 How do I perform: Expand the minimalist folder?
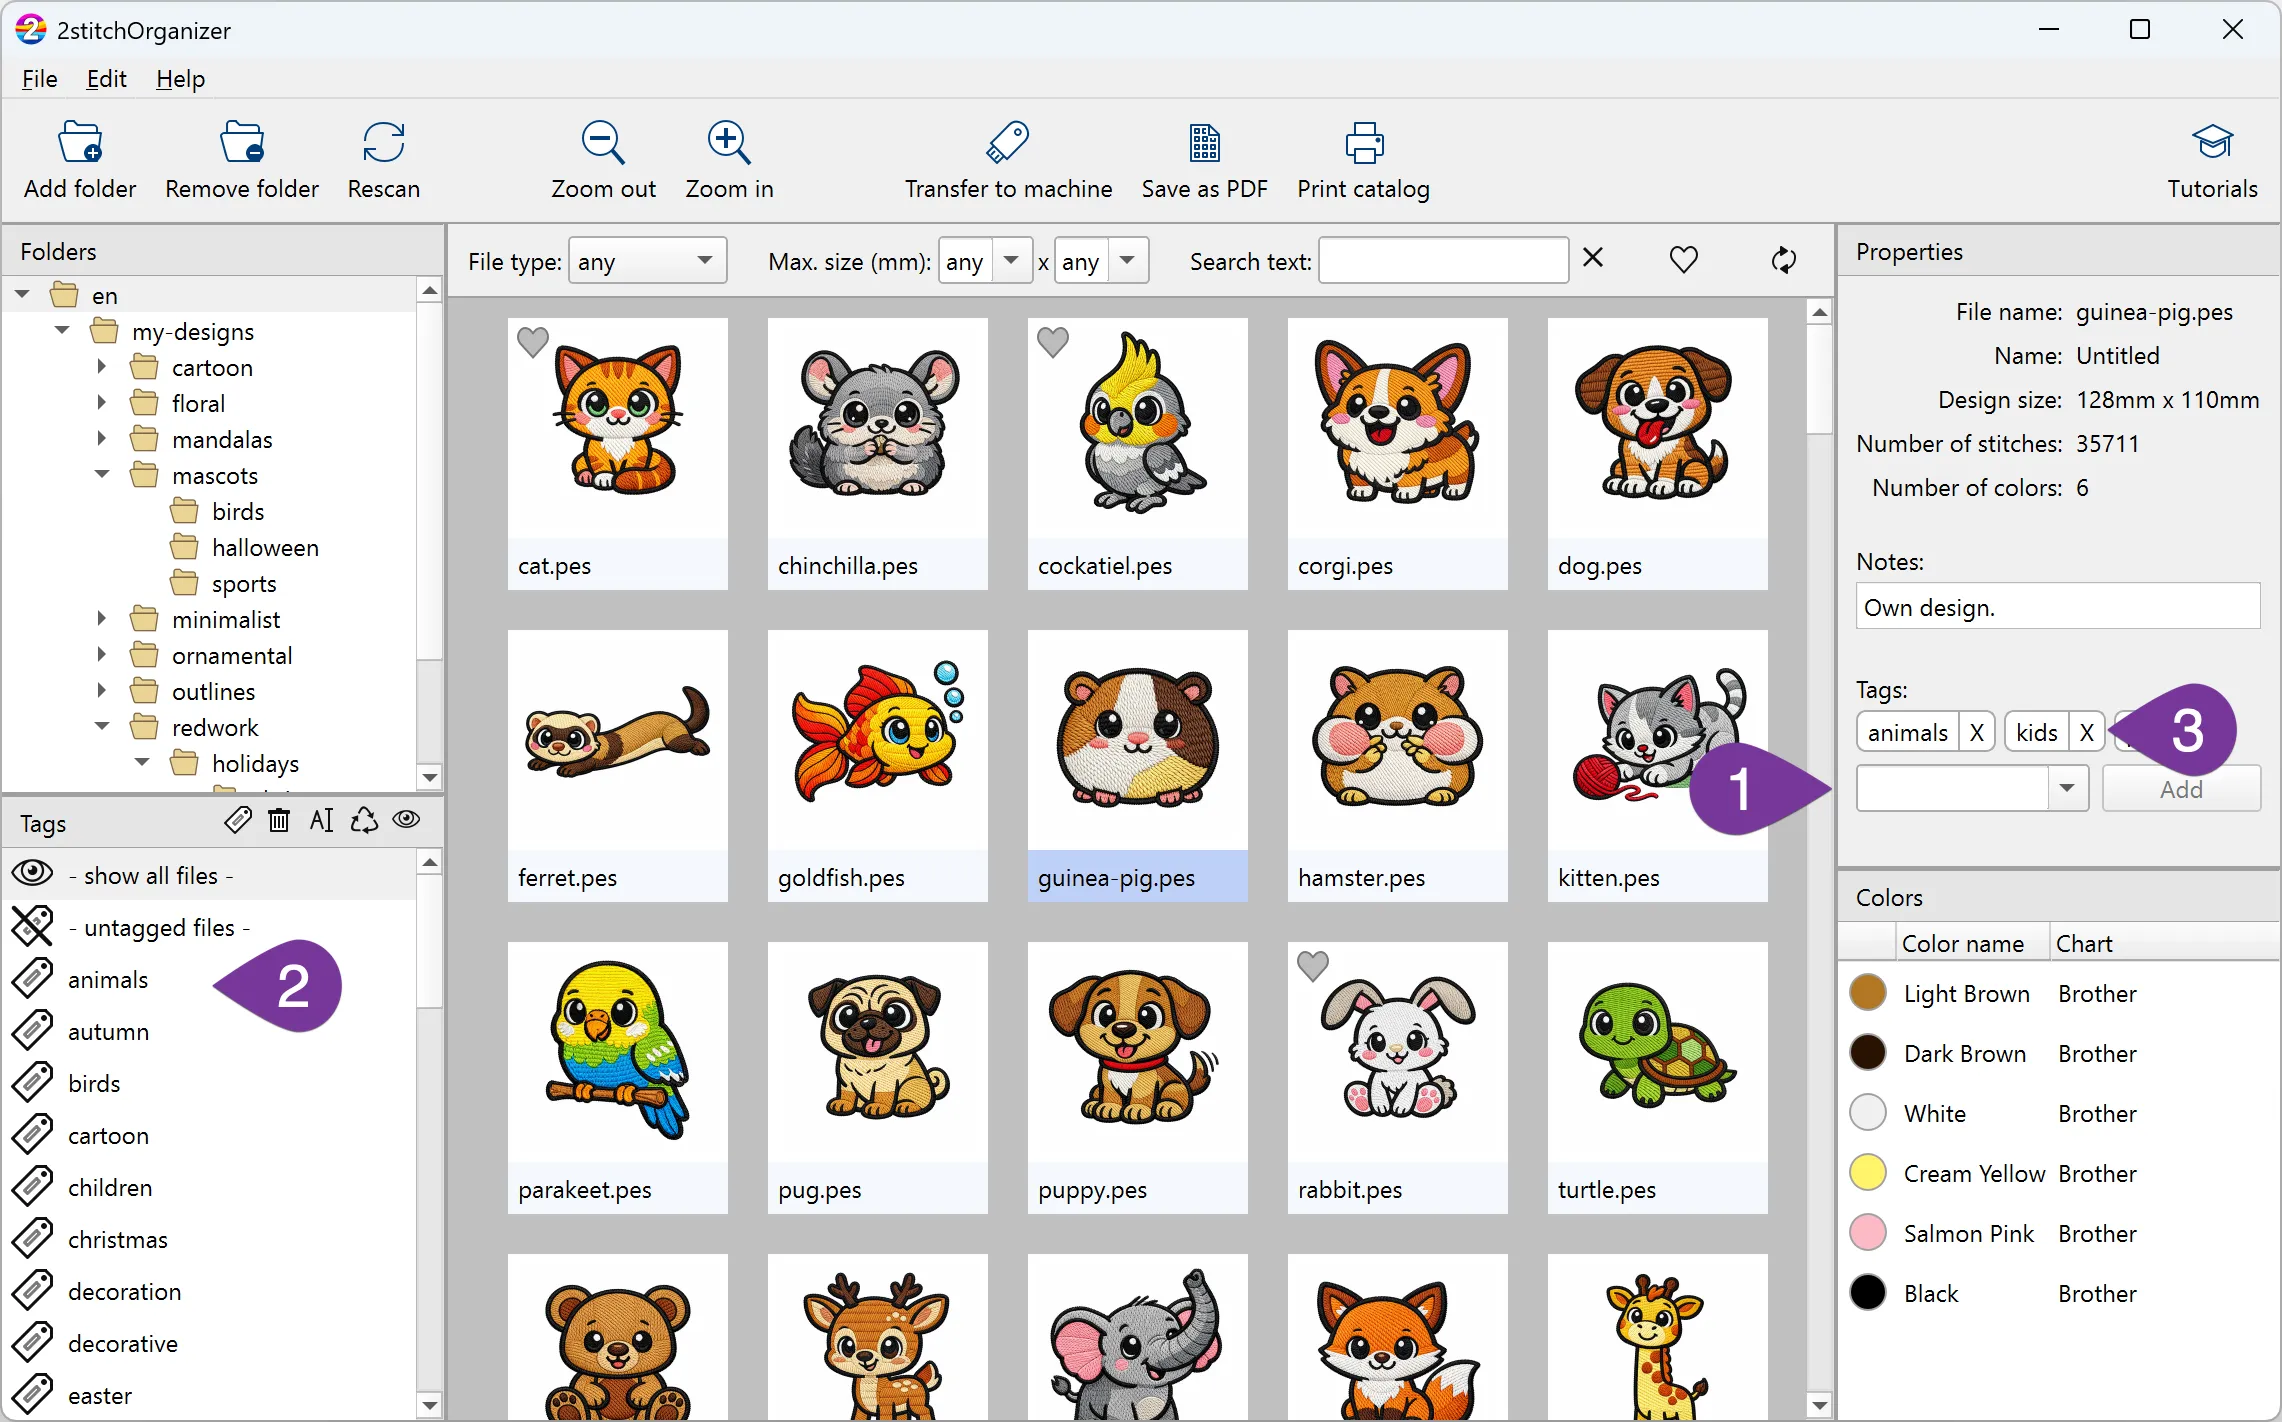pyautogui.click(x=102, y=619)
